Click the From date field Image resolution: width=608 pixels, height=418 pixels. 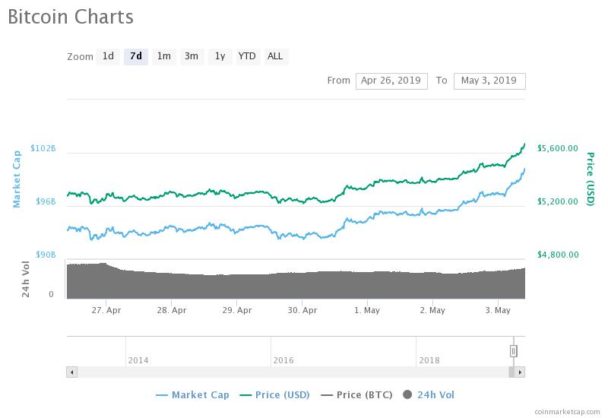391,81
